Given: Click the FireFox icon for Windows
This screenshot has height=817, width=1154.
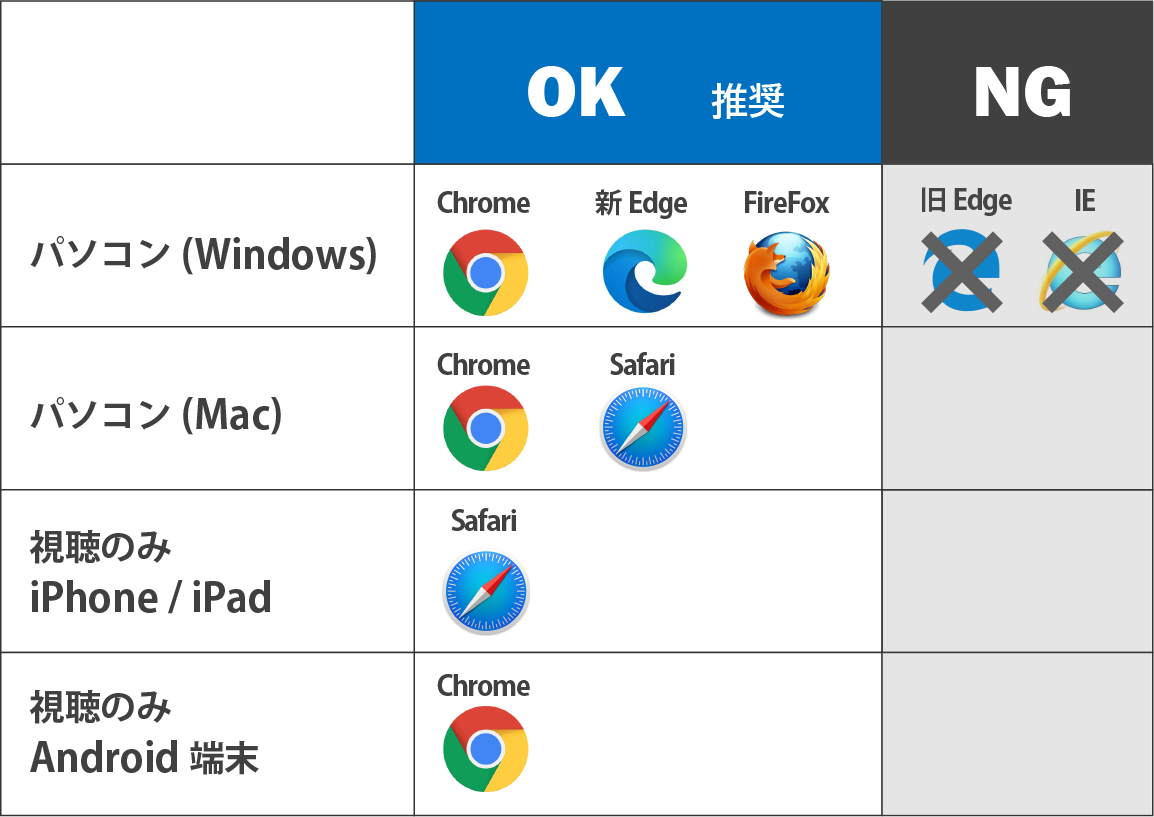Looking at the screenshot, I should (x=787, y=273).
